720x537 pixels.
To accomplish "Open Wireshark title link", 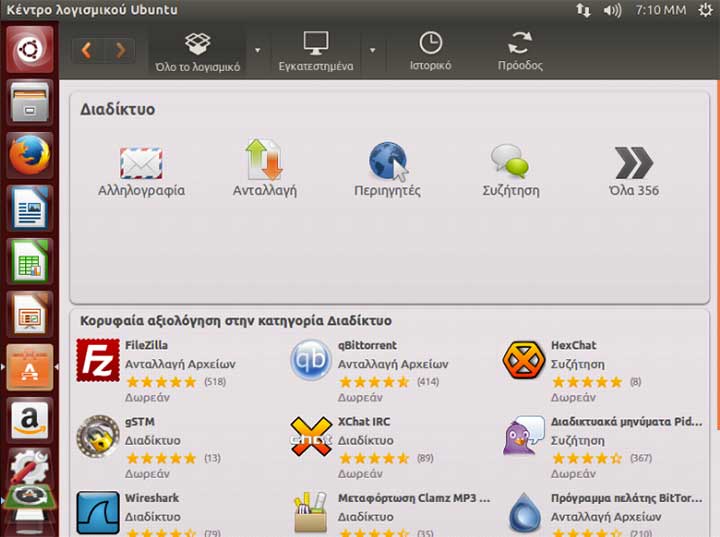I will [152, 498].
